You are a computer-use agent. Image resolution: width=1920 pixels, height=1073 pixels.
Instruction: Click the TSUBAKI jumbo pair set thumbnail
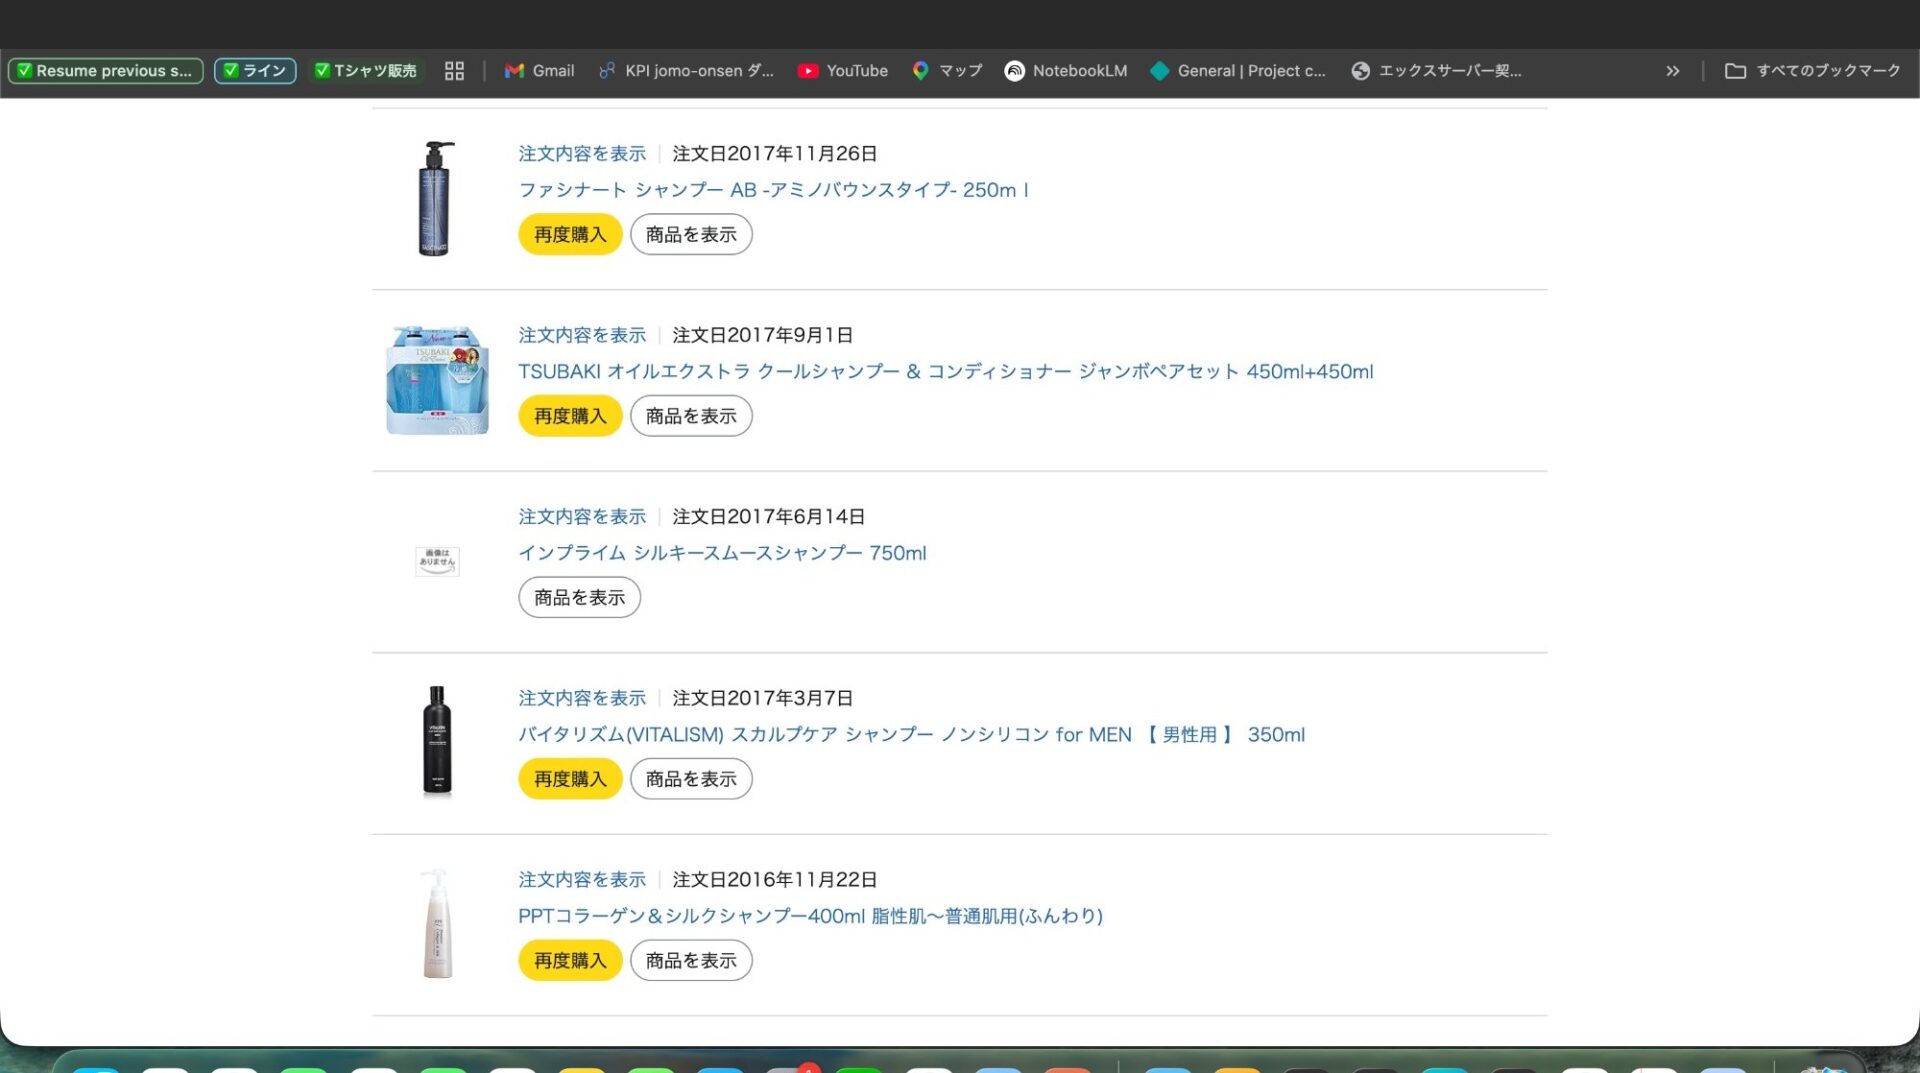(x=437, y=380)
